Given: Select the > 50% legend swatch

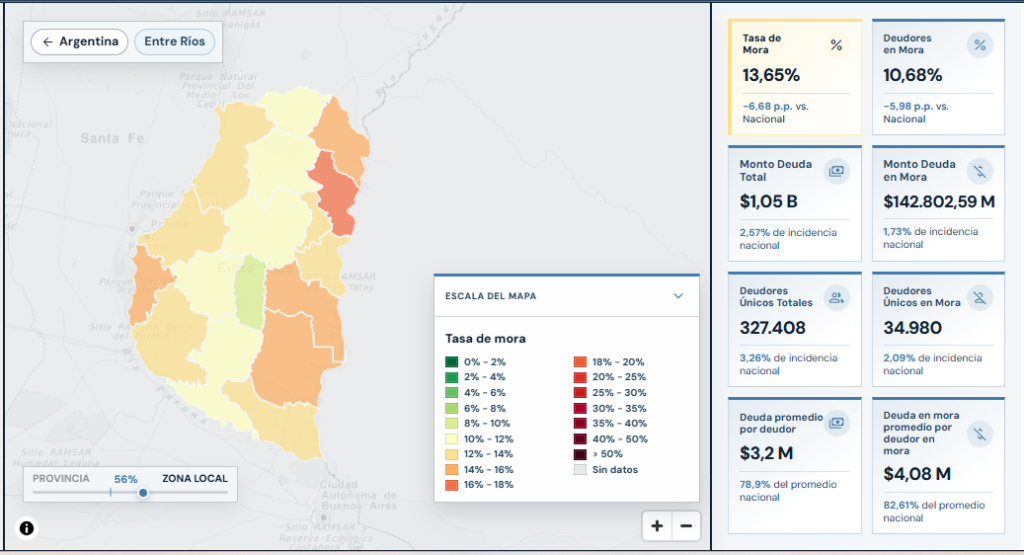Looking at the screenshot, I should point(580,454).
